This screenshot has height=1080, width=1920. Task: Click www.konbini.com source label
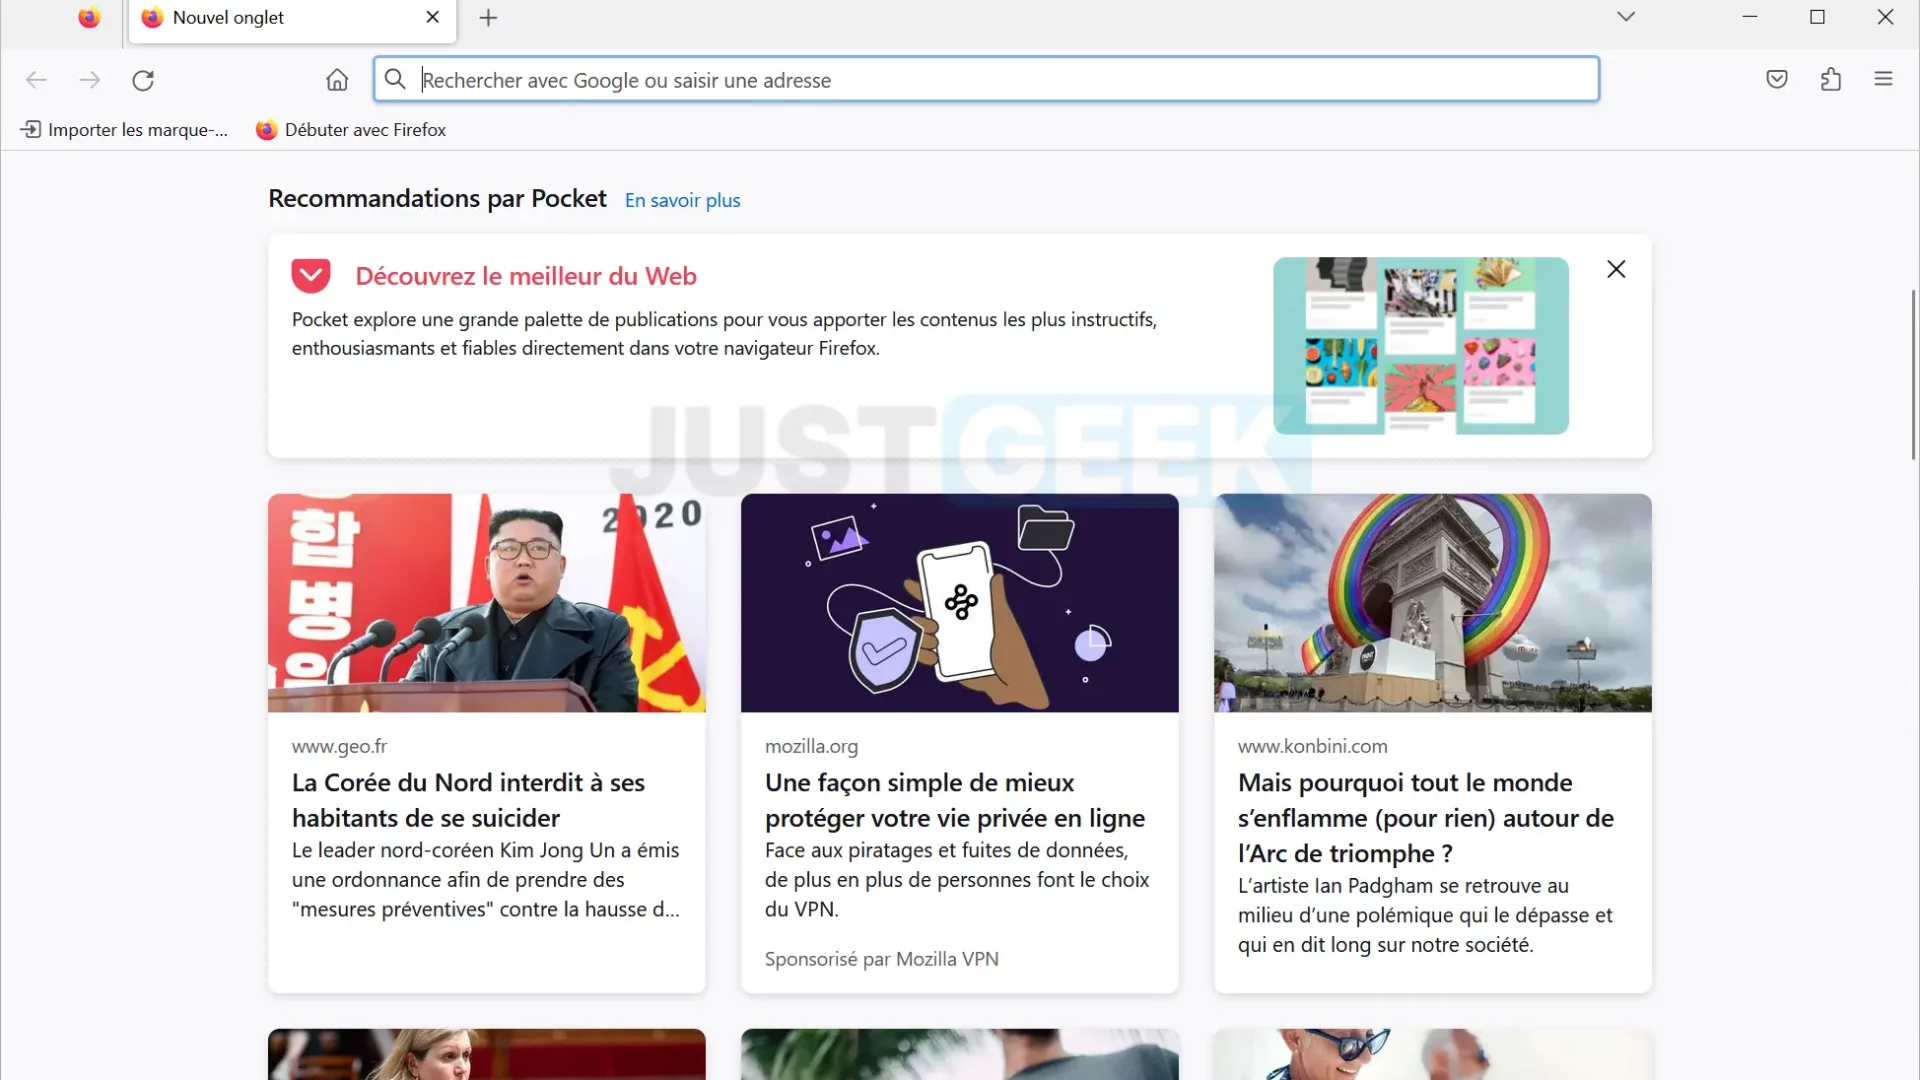(x=1313, y=746)
